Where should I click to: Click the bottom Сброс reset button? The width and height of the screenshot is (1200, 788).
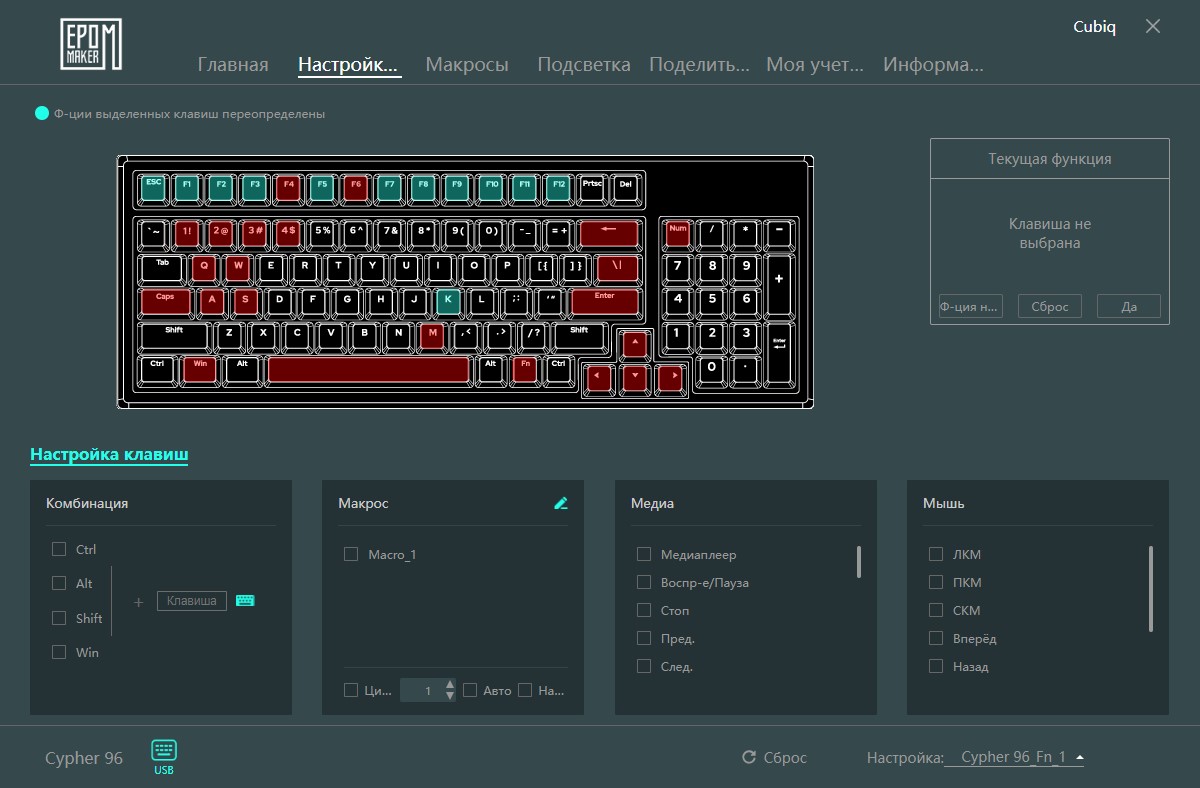point(774,758)
